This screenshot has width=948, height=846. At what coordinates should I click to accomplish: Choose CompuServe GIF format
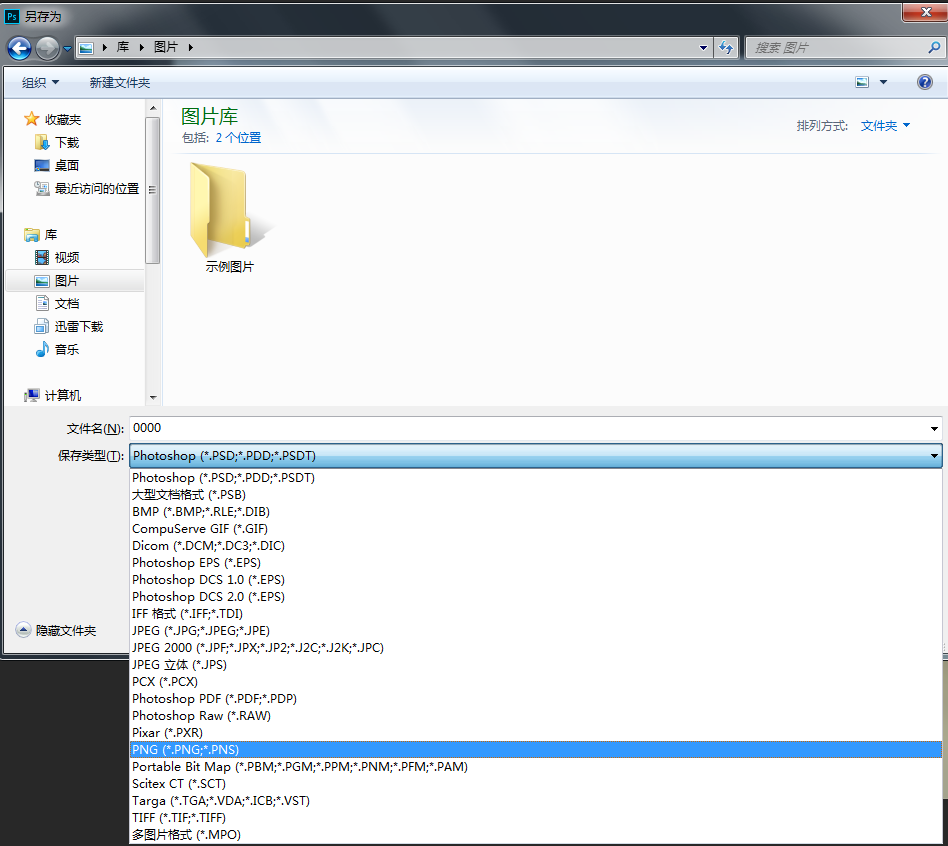click(x=536, y=529)
